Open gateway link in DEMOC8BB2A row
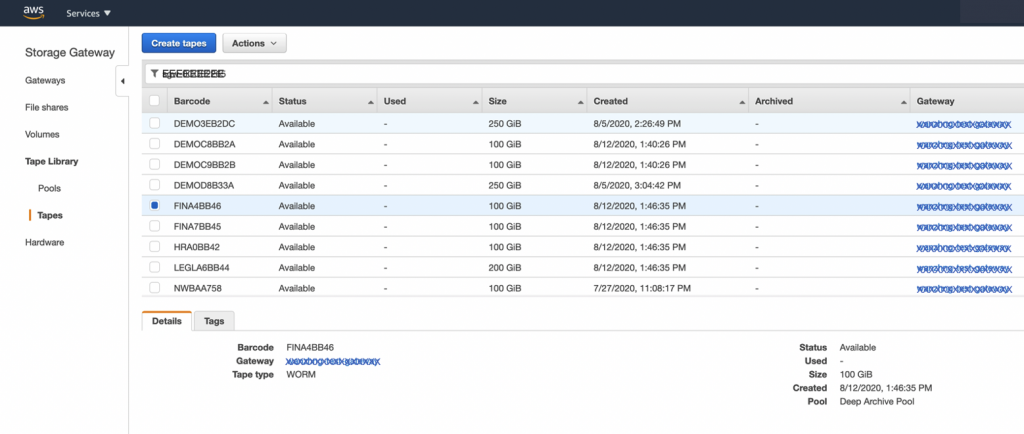Viewport: 1024px width, 434px height. click(x=964, y=144)
